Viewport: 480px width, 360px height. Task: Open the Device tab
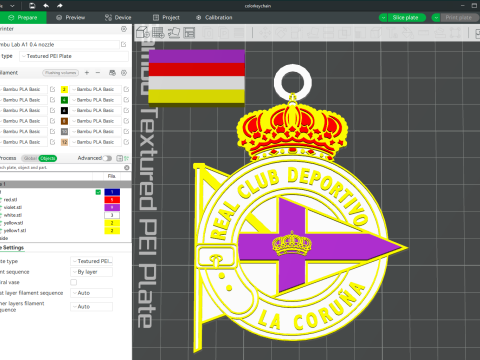coord(118,17)
